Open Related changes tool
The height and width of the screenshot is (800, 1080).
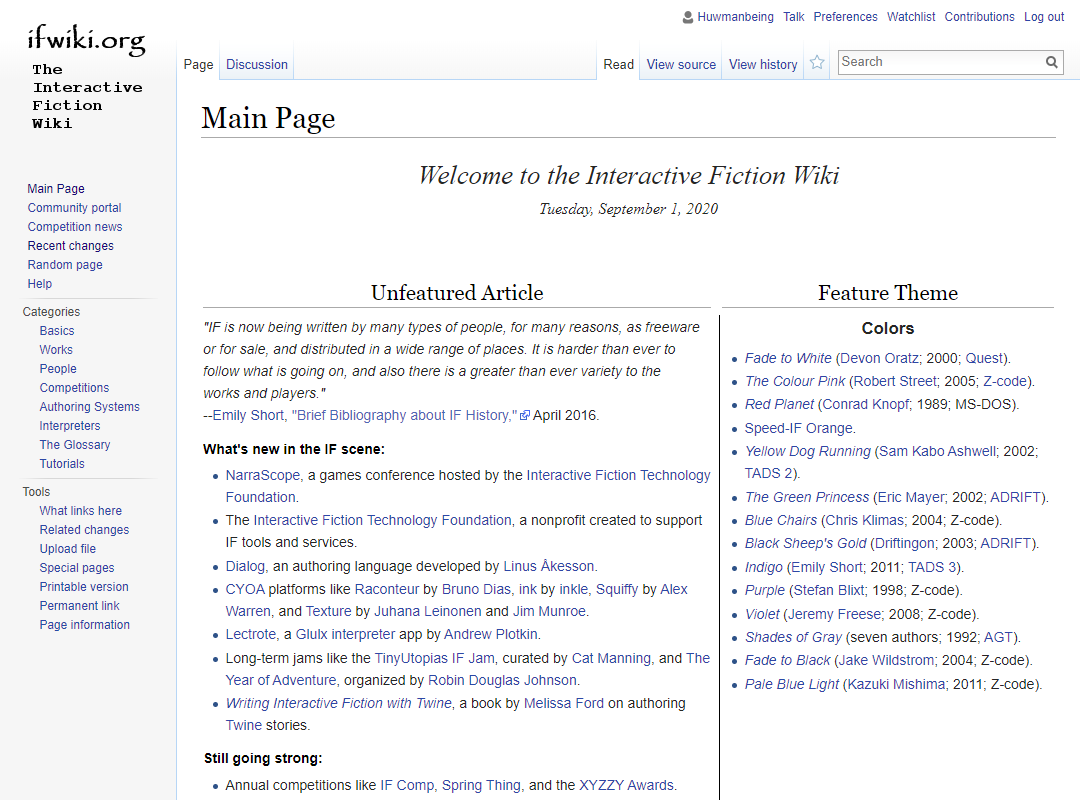tap(84, 530)
